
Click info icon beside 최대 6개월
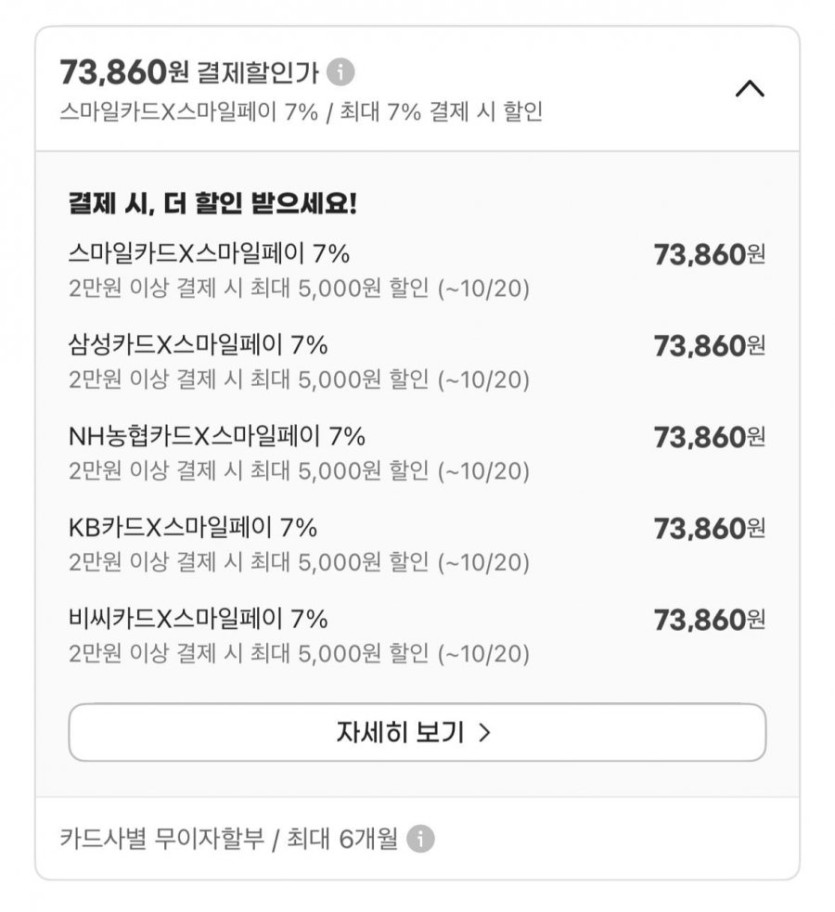pos(421,838)
